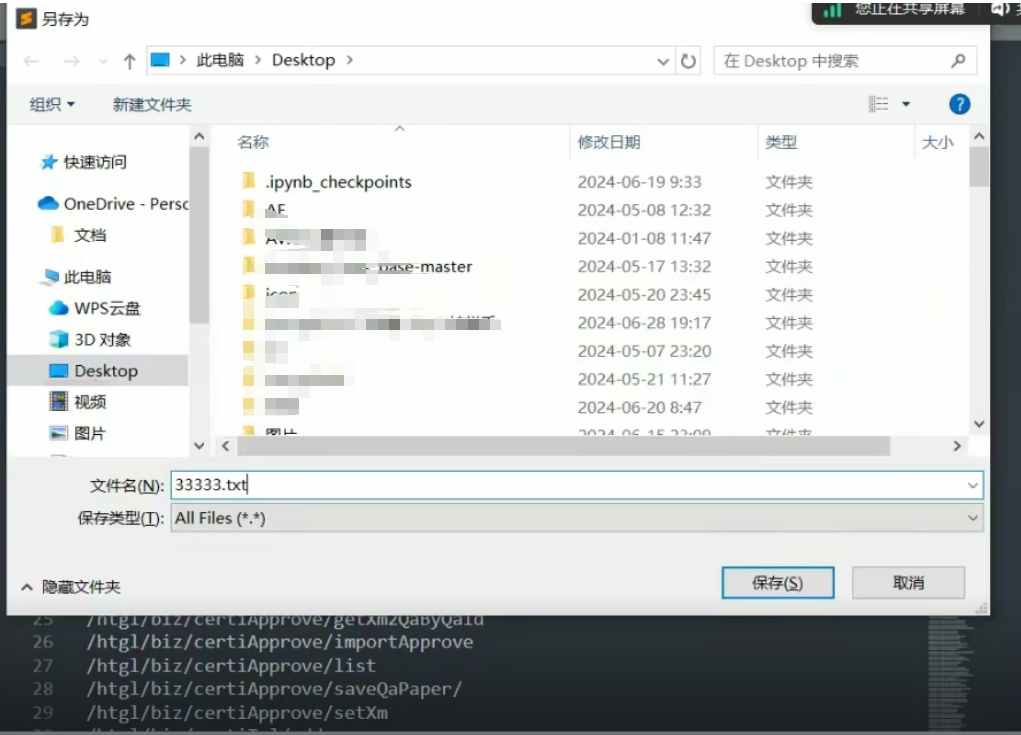
Task: Select 3D 对象 in the navigation pane
Action: [102, 340]
